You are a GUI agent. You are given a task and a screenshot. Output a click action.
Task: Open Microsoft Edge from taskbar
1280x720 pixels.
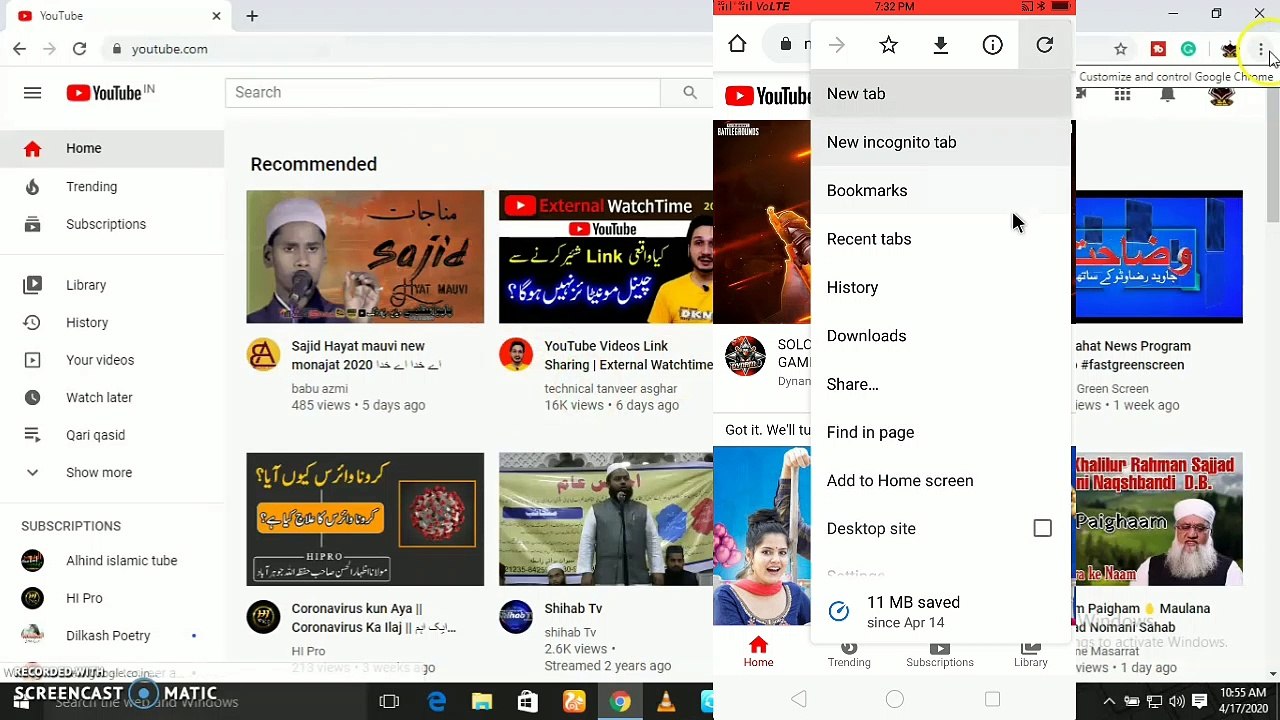[436, 702]
